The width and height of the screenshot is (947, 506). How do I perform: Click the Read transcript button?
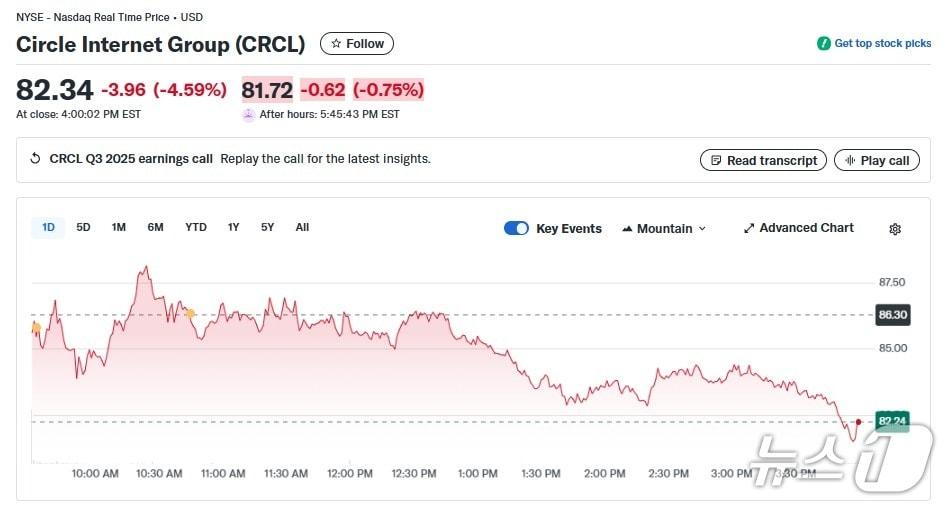pyautogui.click(x=764, y=160)
